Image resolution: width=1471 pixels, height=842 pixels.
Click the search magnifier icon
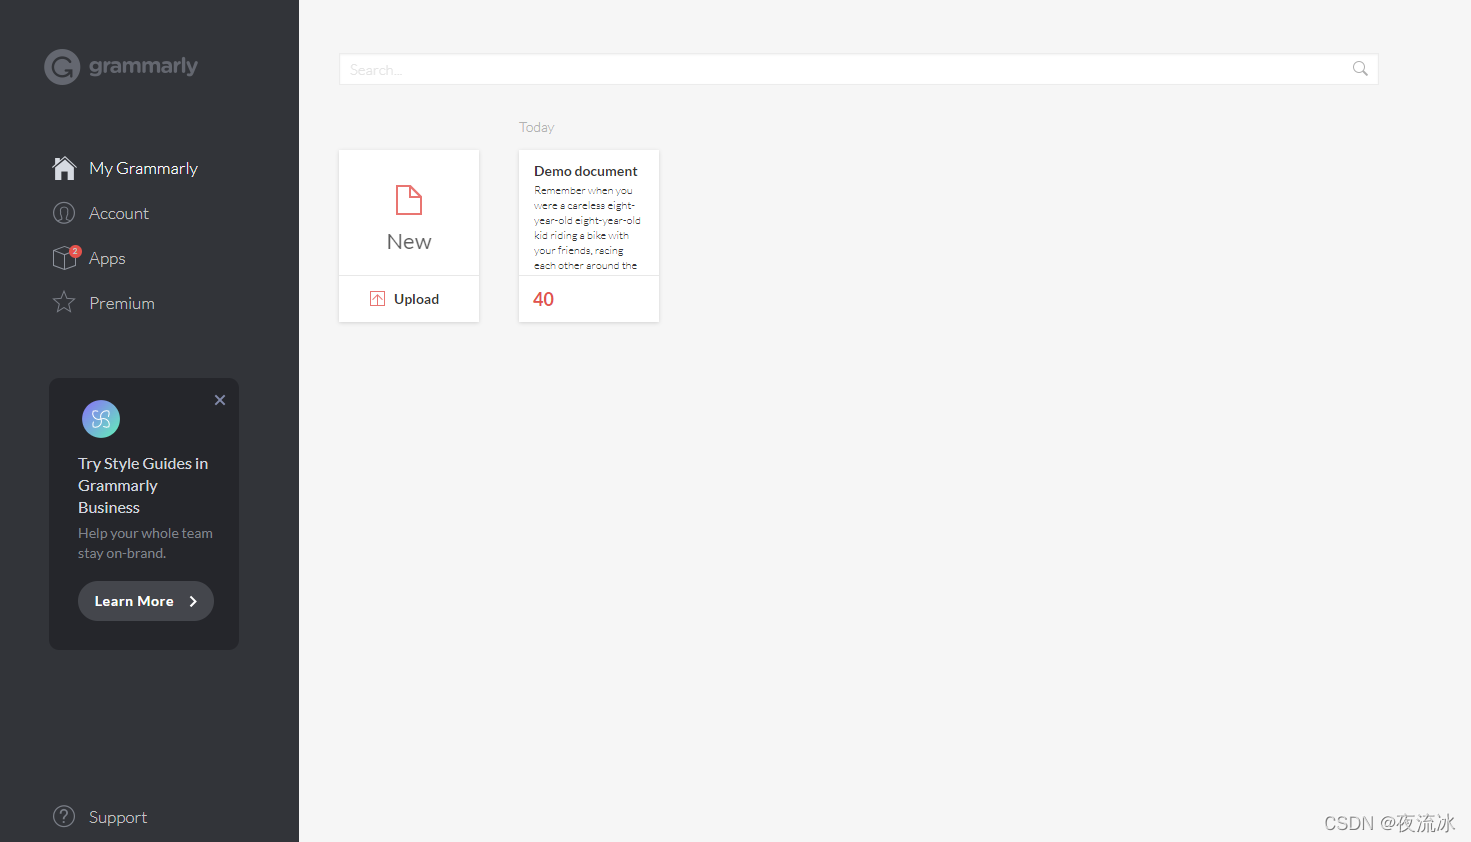tap(1360, 69)
